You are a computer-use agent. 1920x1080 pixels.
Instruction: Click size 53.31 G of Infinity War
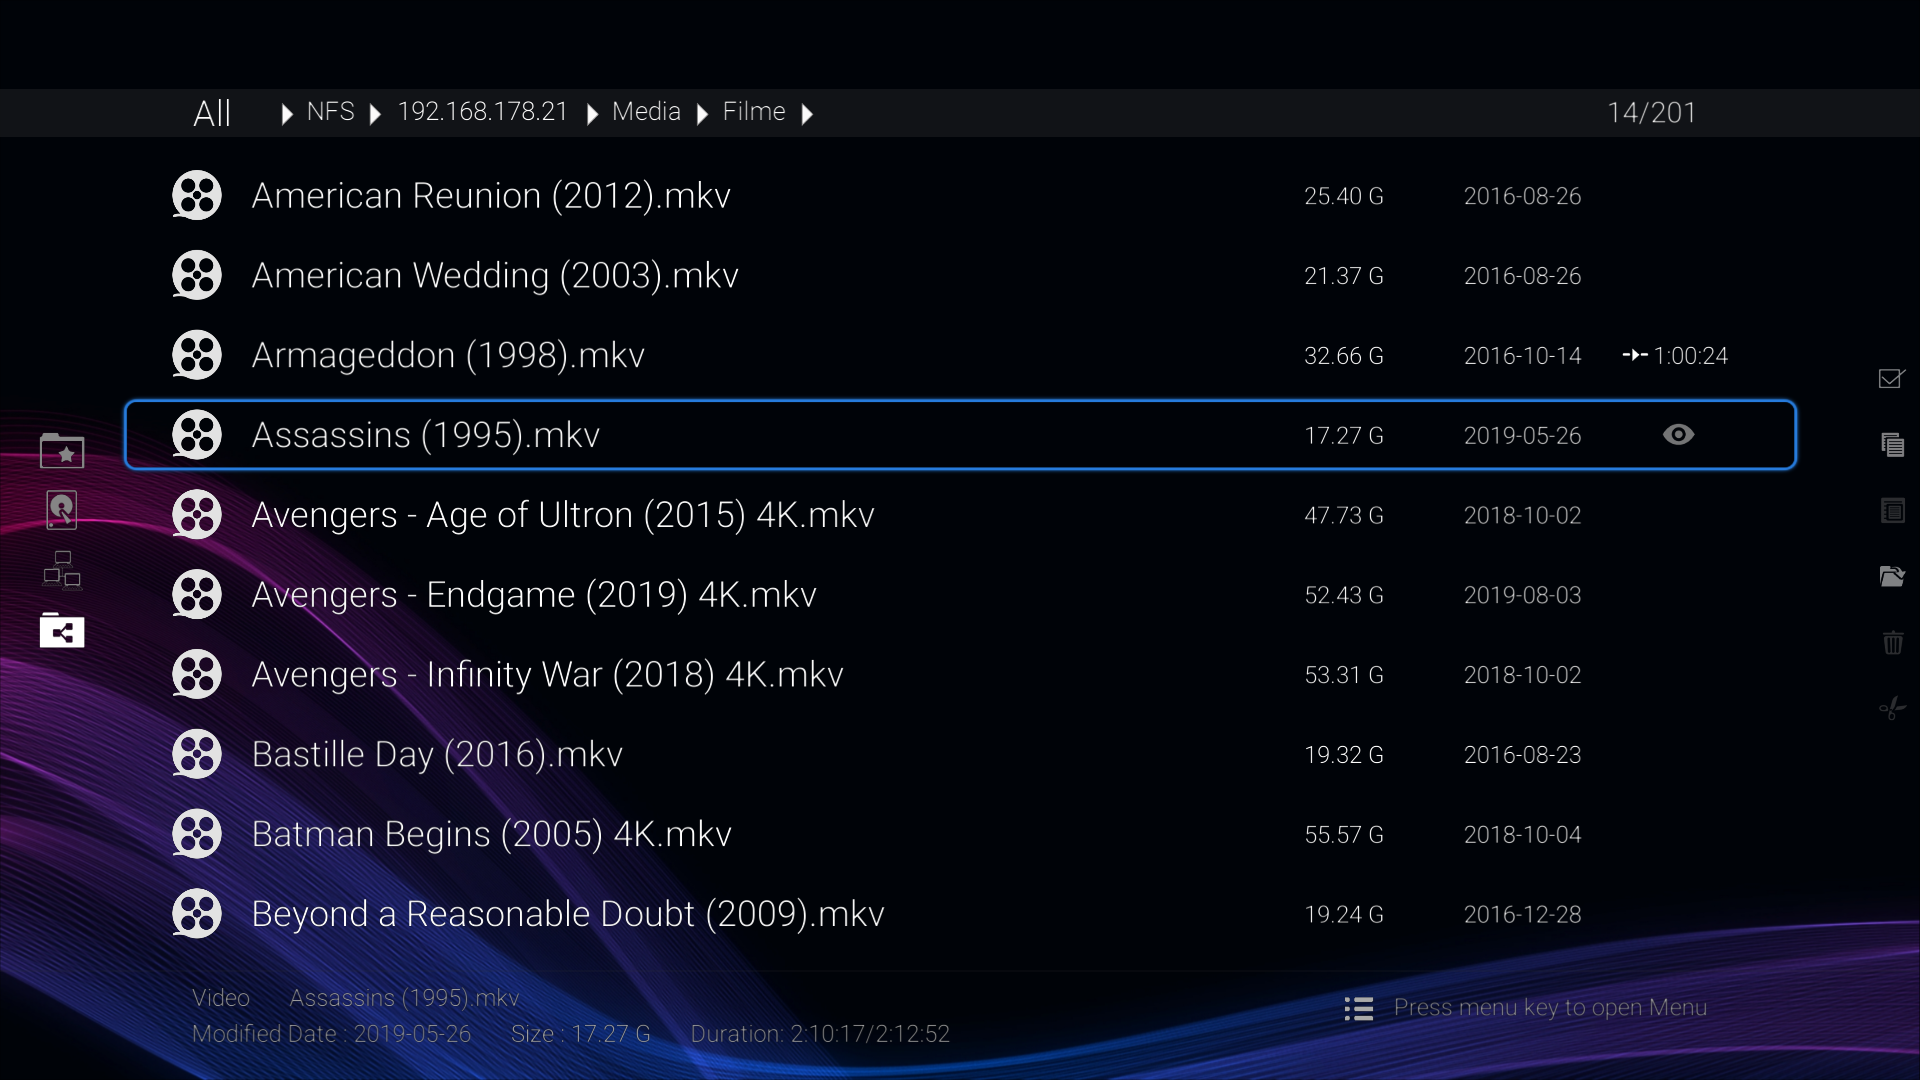pyautogui.click(x=1344, y=675)
